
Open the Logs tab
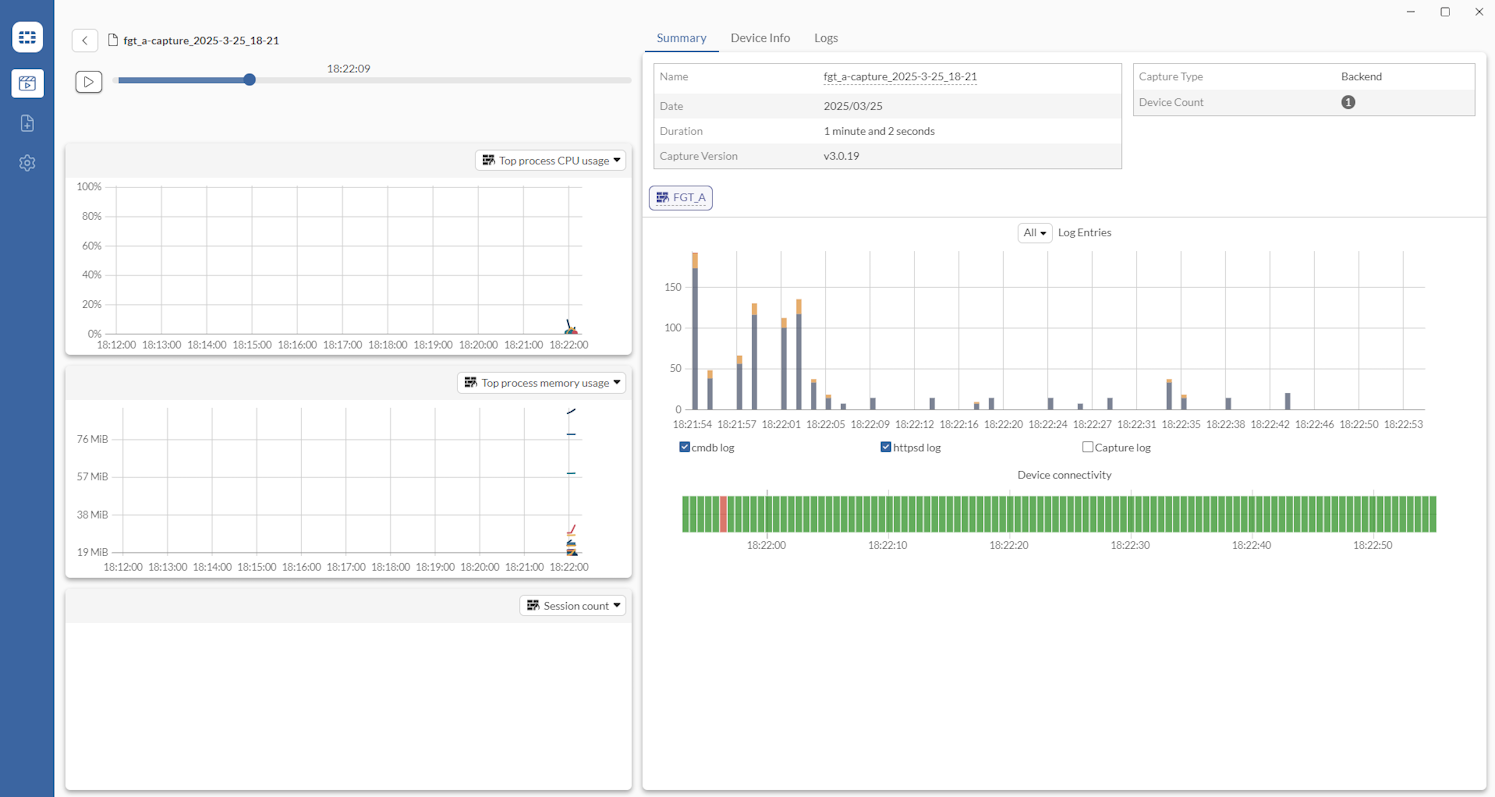tap(825, 37)
